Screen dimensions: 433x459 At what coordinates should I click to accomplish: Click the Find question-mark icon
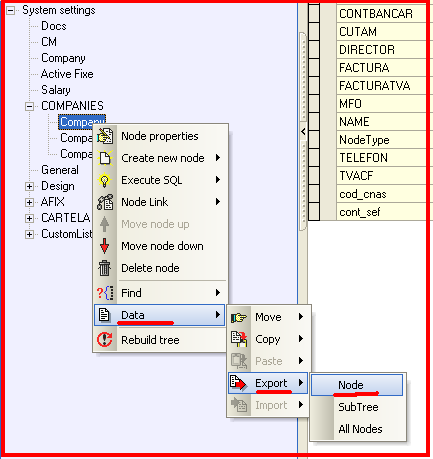click(x=105, y=293)
